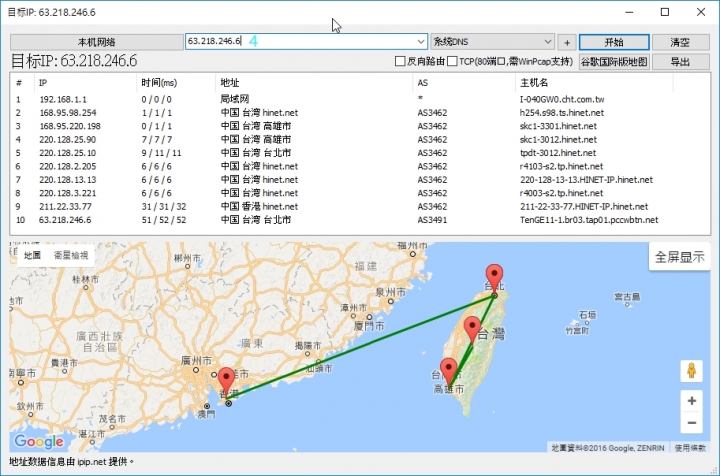Viewport: 720px width, 476px height.
Task: Click the 63.218.246.6 IP input field
Action: (x=300, y=42)
